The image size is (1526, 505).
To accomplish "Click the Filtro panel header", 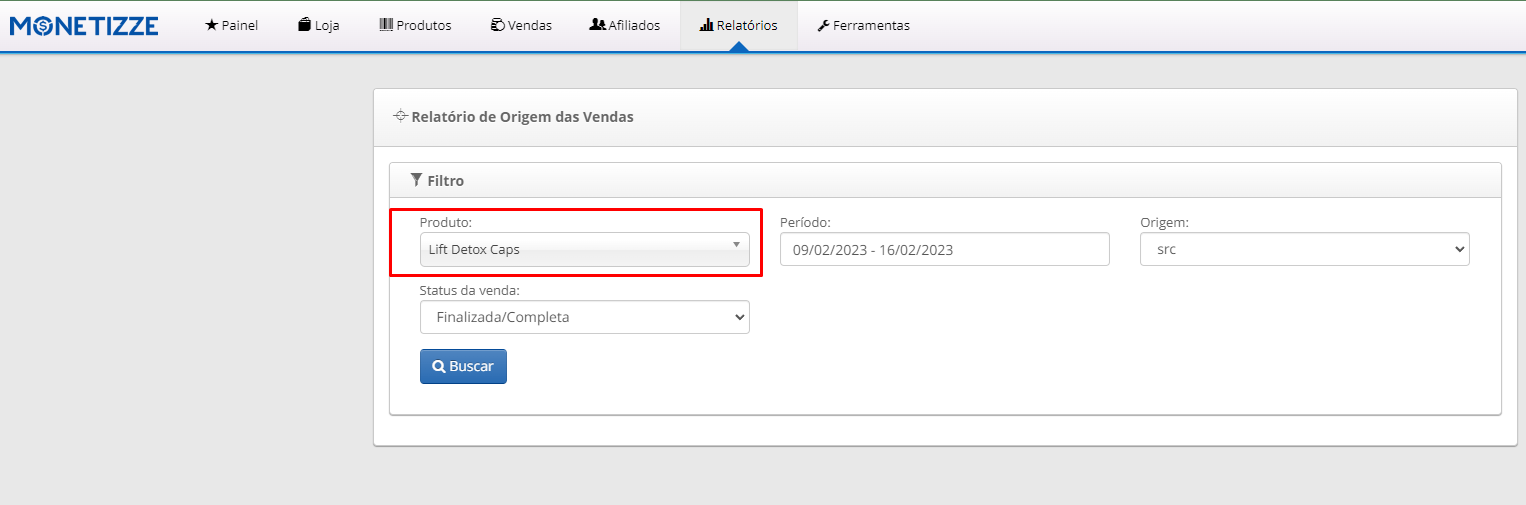I will click(x=945, y=181).
